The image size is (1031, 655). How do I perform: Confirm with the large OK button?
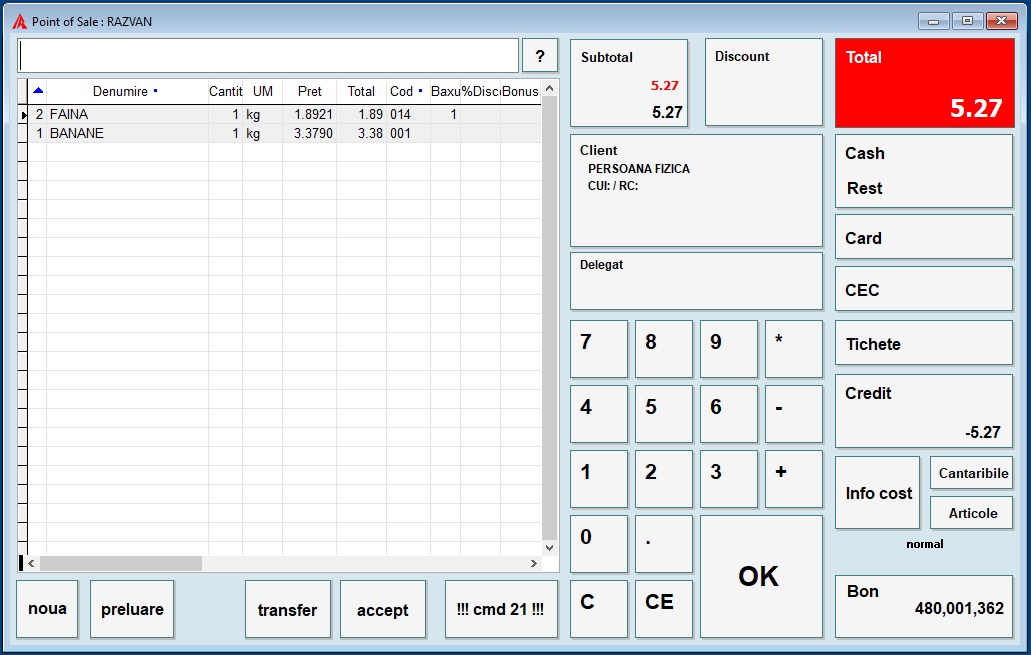pos(761,576)
